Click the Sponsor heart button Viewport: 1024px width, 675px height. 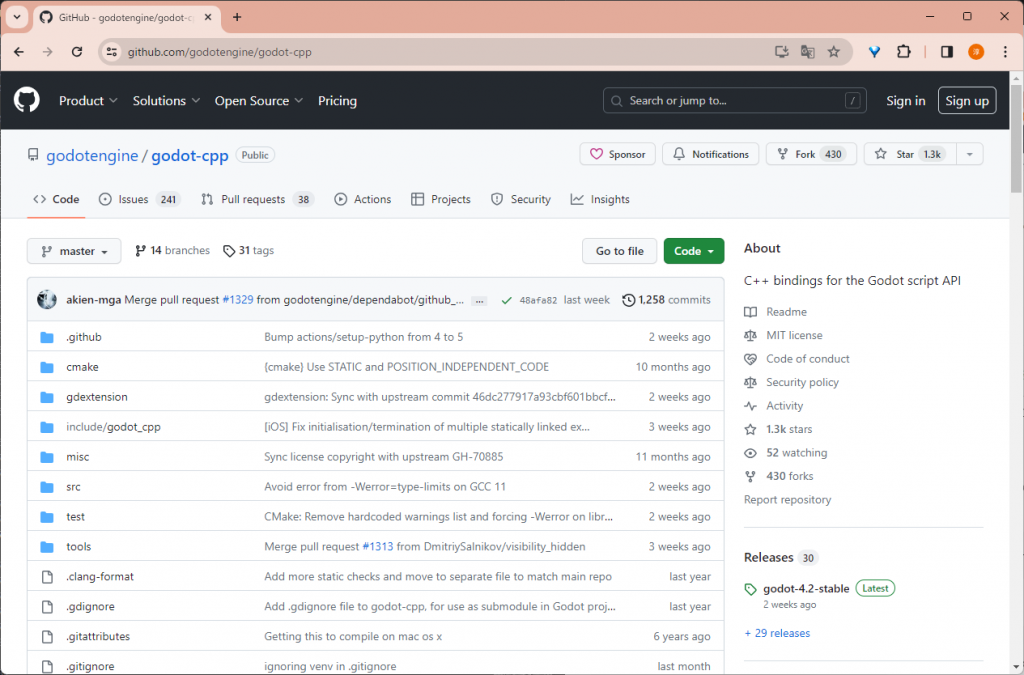pos(617,154)
